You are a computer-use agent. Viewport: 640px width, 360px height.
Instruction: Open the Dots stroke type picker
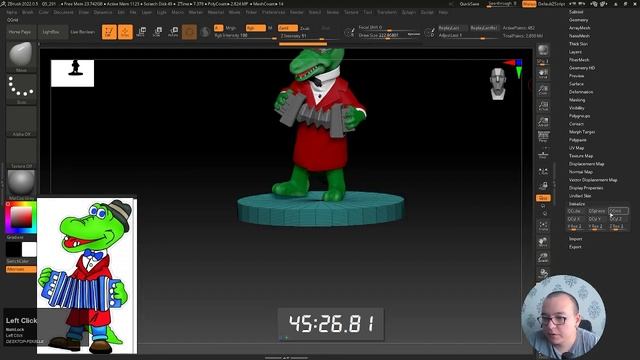pos(21,89)
